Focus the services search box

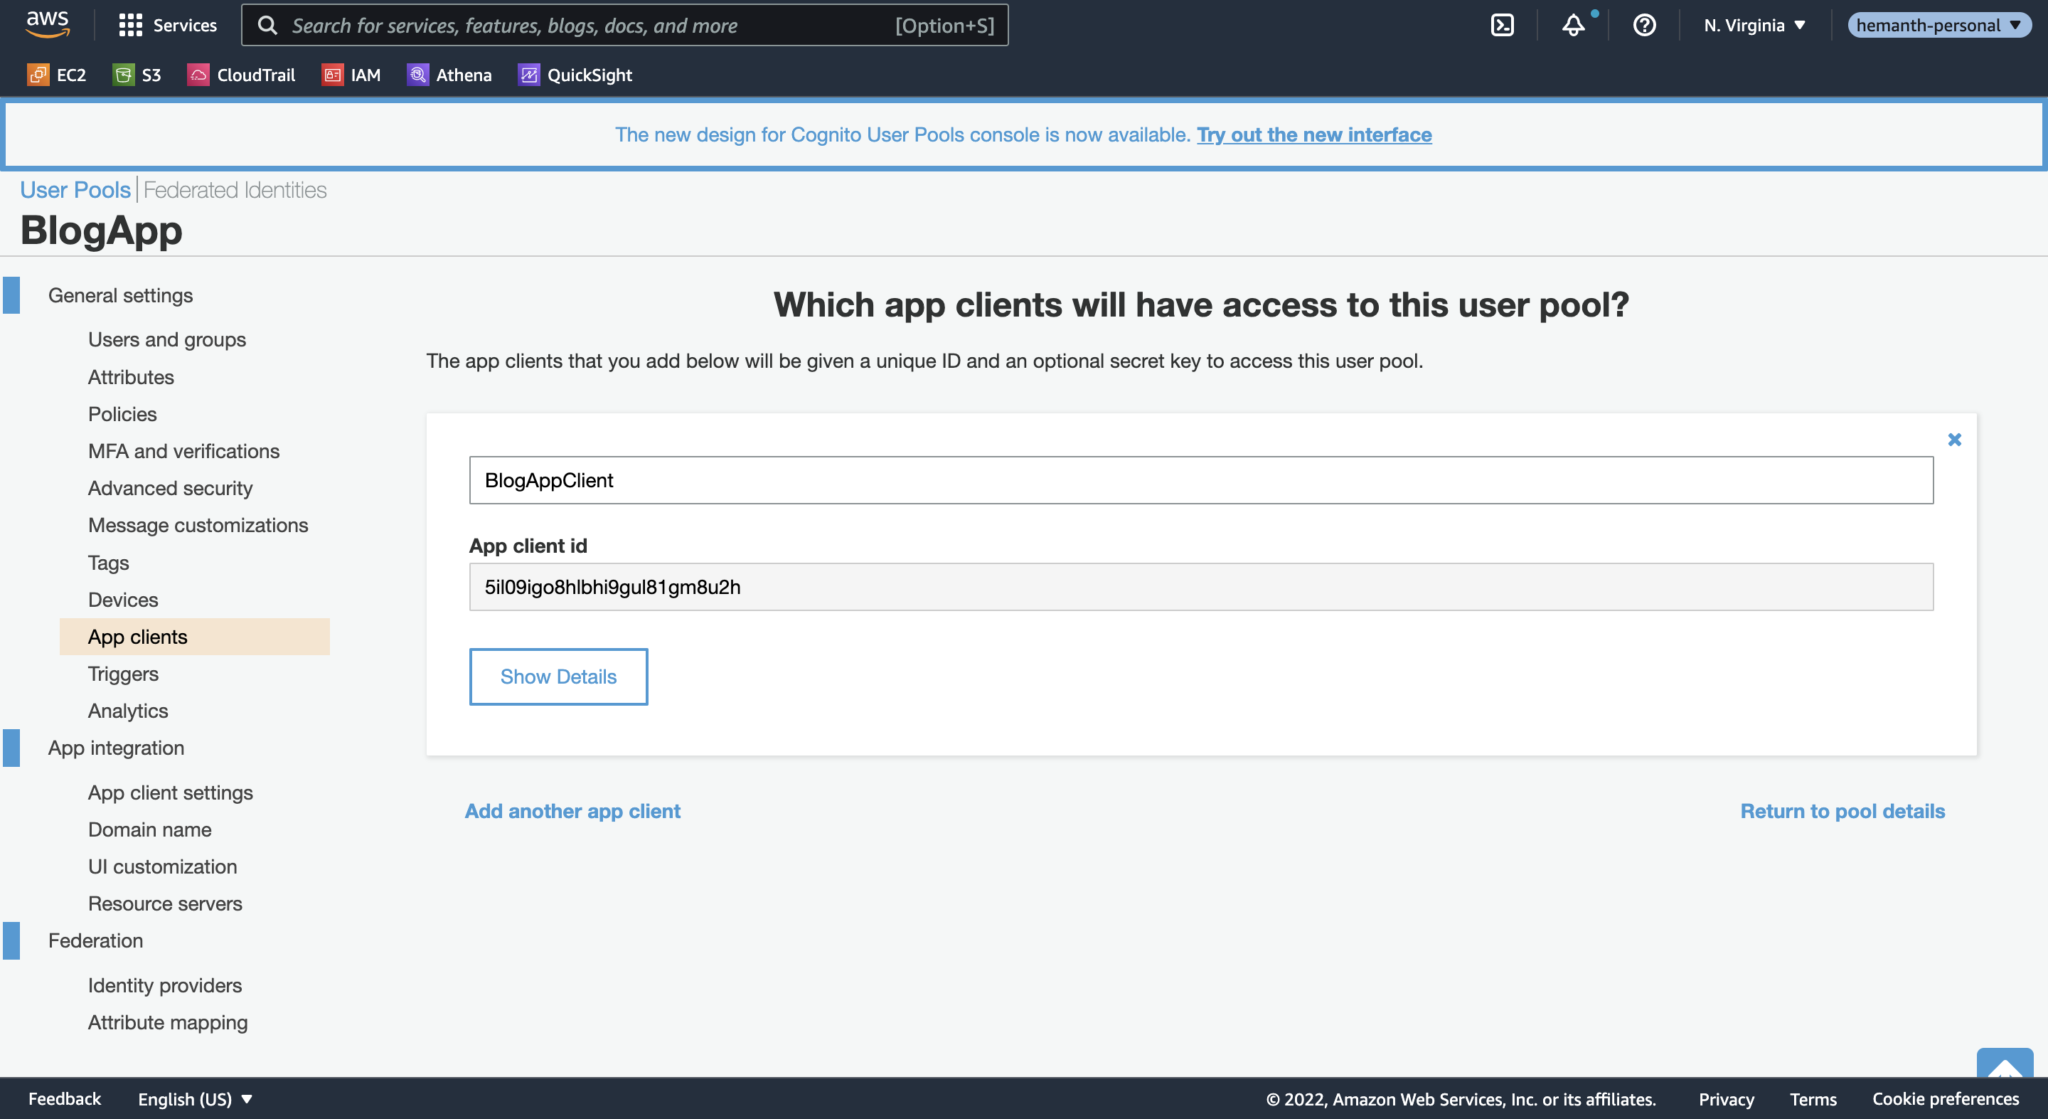click(x=624, y=25)
